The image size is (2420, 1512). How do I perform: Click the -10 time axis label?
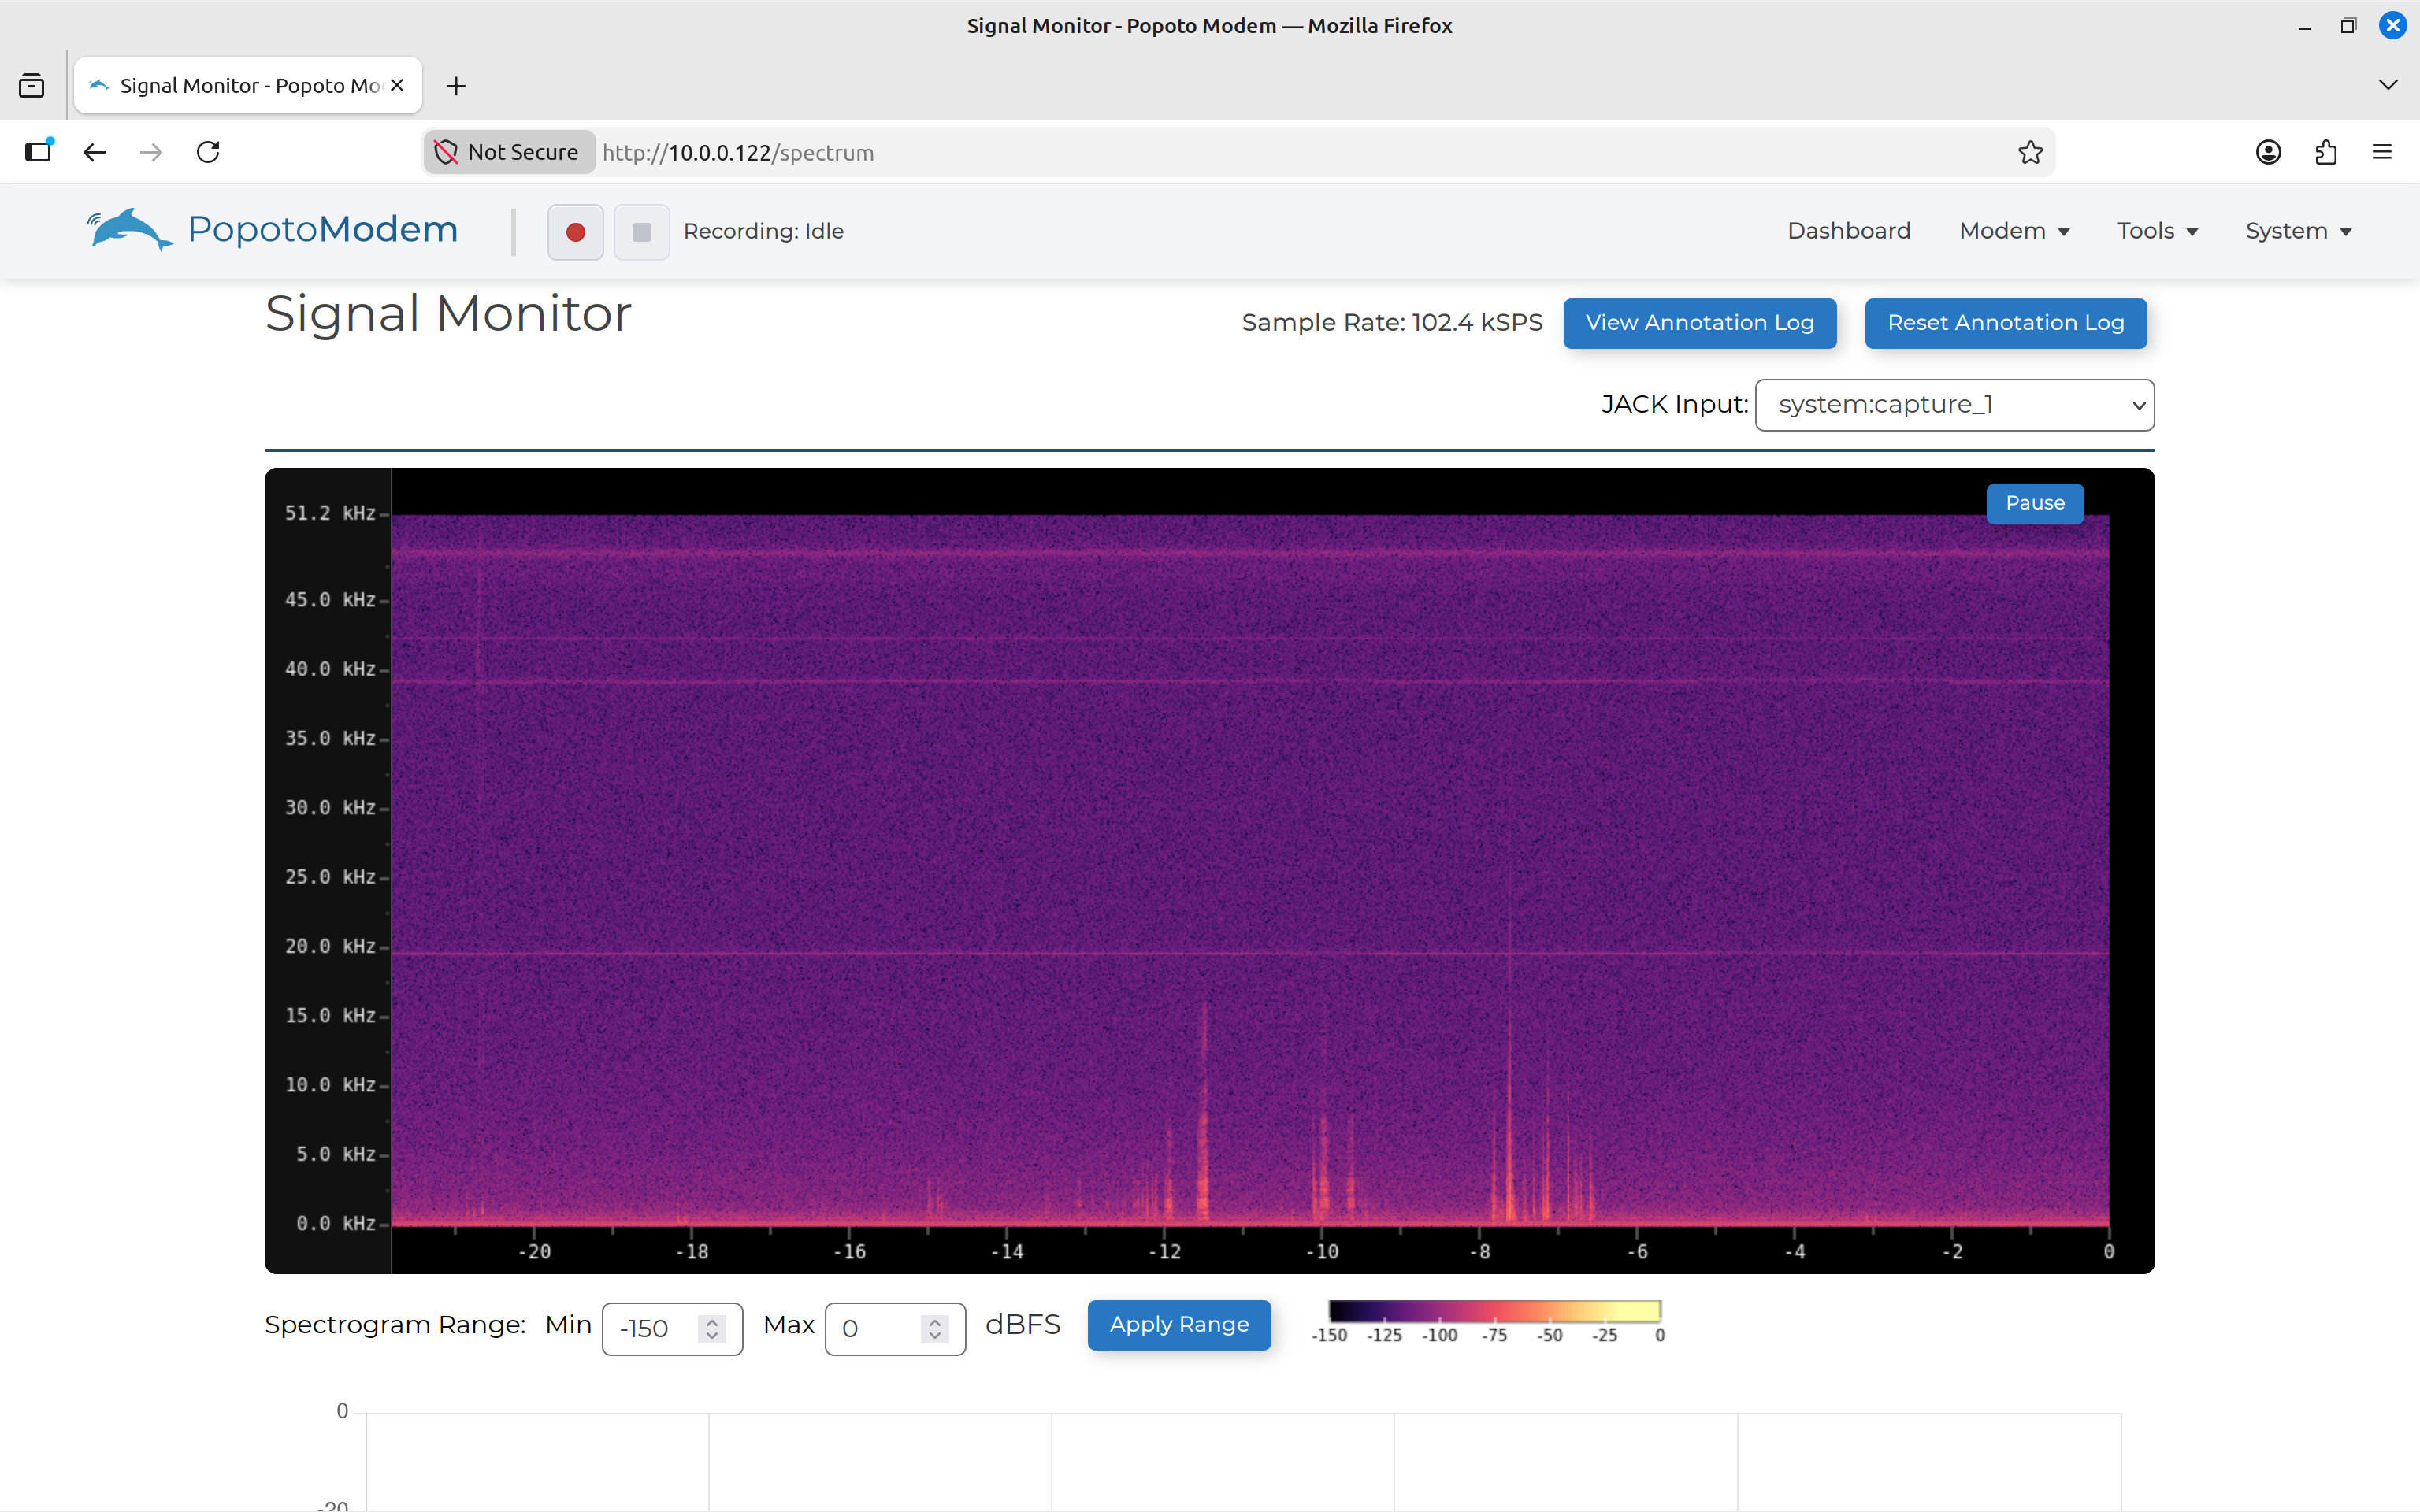pos(1322,1252)
